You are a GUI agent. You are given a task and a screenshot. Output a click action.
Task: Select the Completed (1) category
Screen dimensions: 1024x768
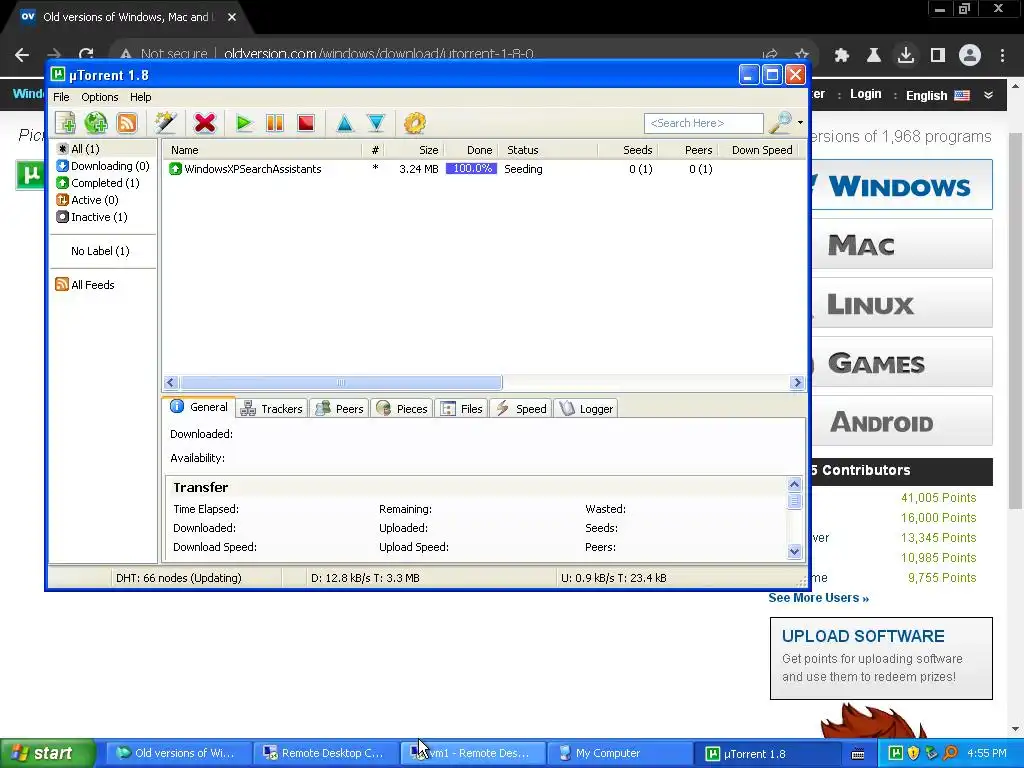(x=98, y=183)
